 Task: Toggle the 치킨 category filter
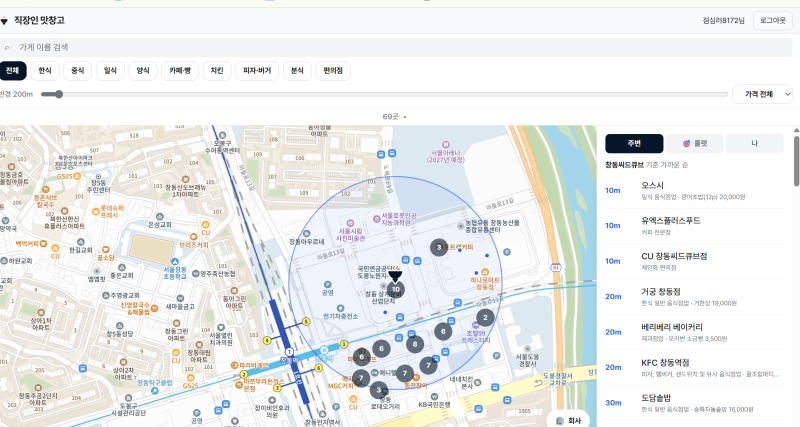tap(217, 70)
